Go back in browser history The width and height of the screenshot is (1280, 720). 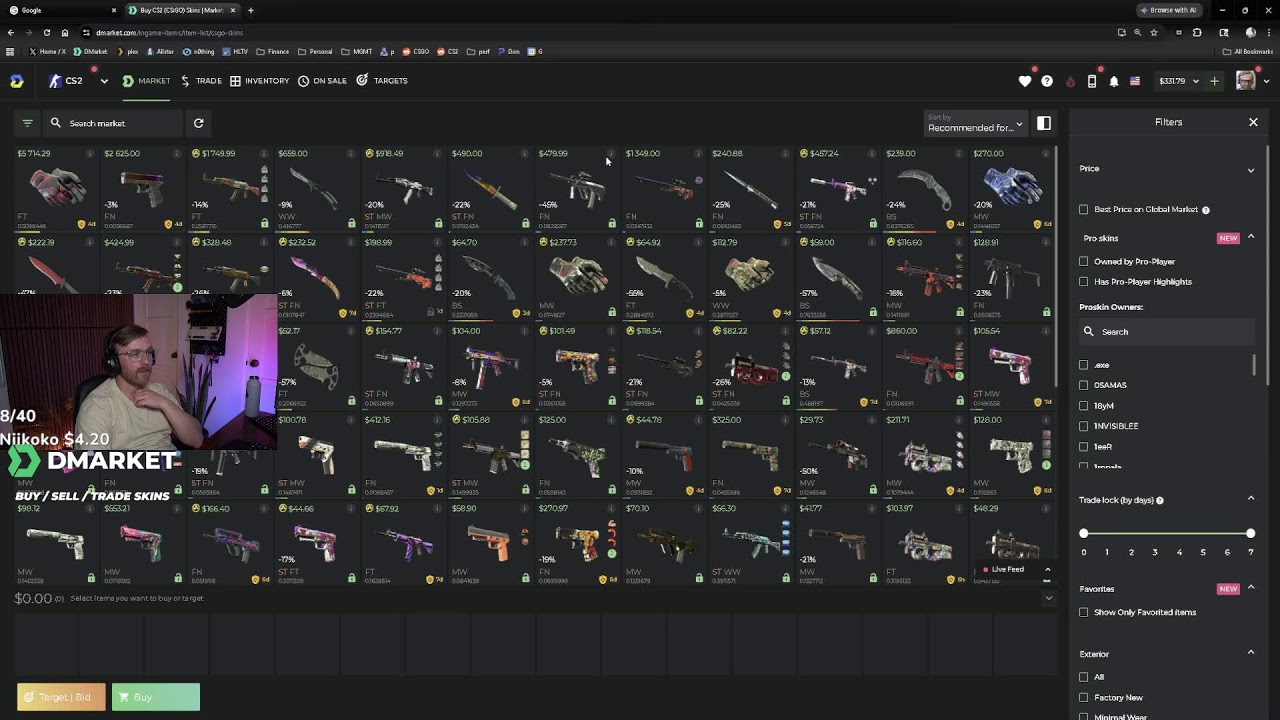[x=10, y=32]
